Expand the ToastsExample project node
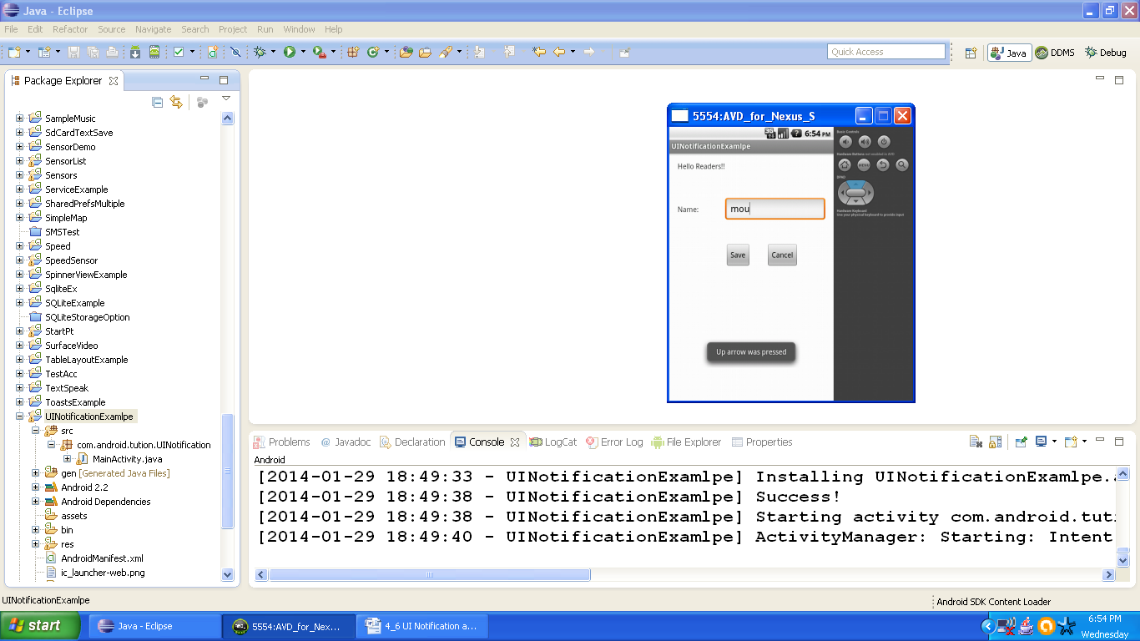The height and width of the screenshot is (641, 1140). [x=19, y=402]
